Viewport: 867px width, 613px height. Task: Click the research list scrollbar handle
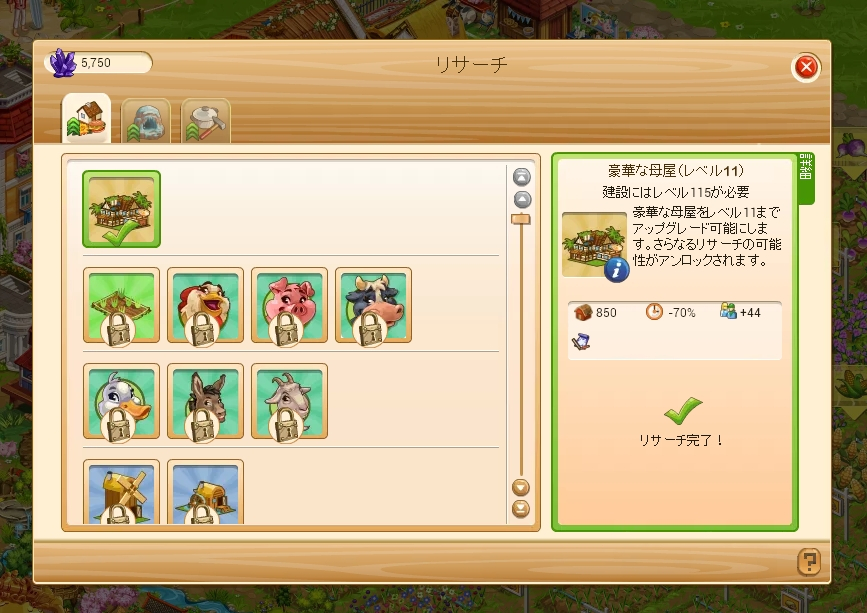tap(520, 219)
